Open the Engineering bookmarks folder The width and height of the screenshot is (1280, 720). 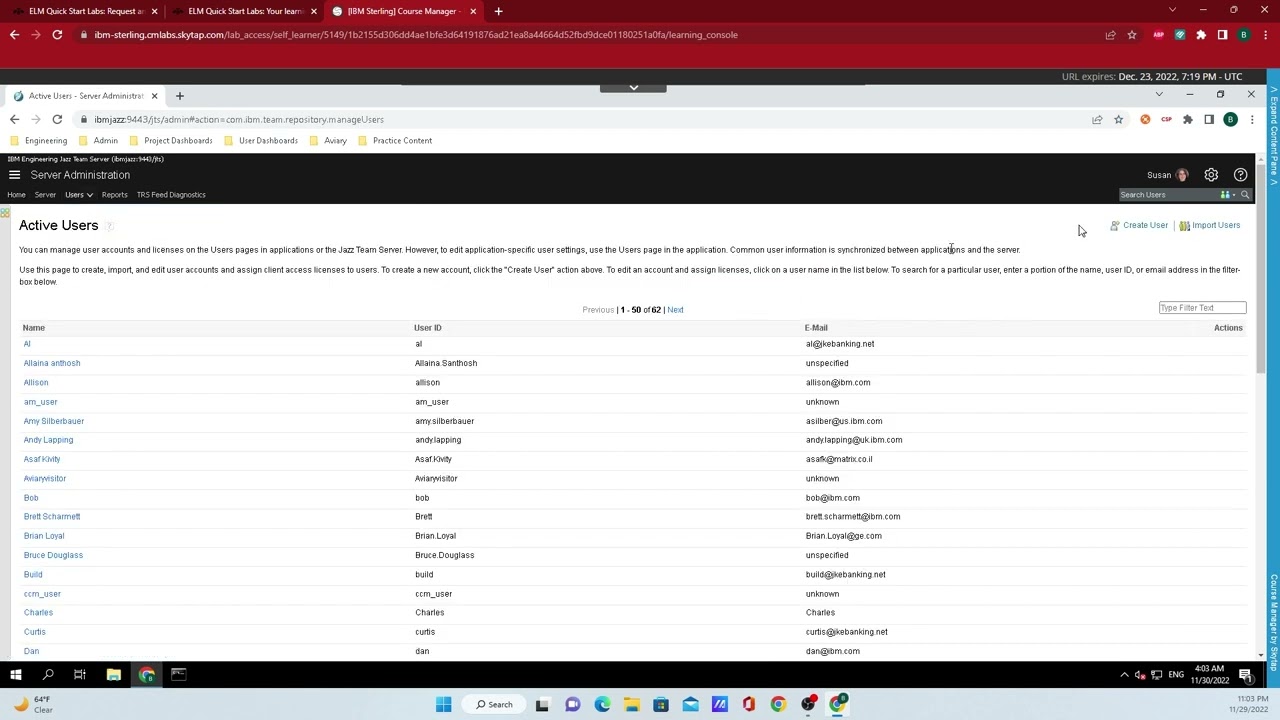(39, 141)
